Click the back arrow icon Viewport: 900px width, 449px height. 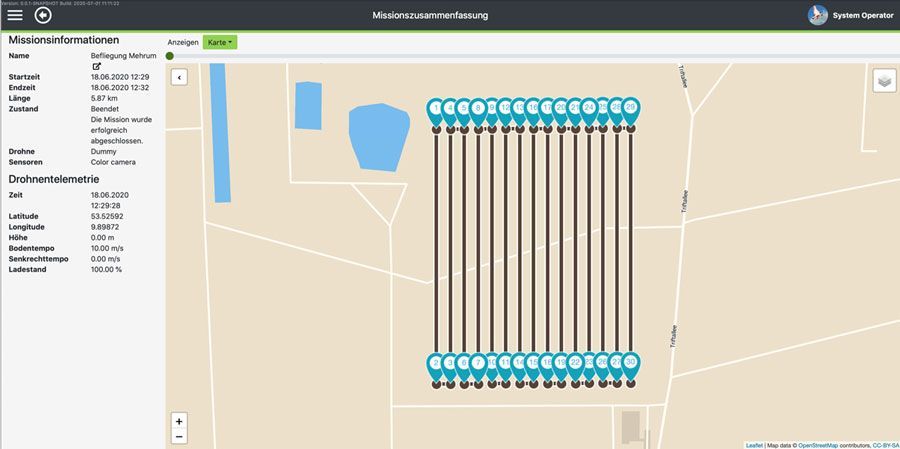[x=43, y=15]
